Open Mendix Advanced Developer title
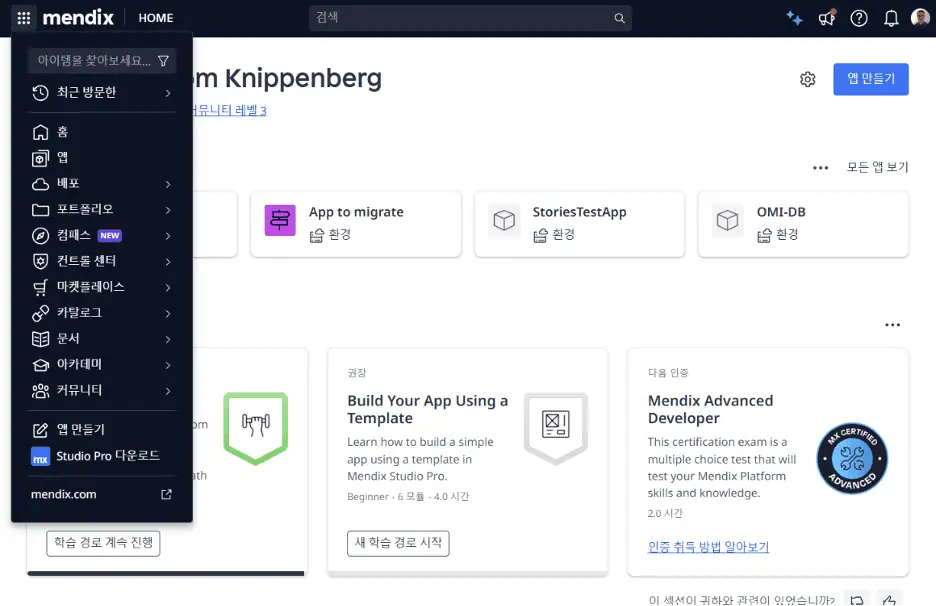This screenshot has width=936, height=606. [710, 410]
